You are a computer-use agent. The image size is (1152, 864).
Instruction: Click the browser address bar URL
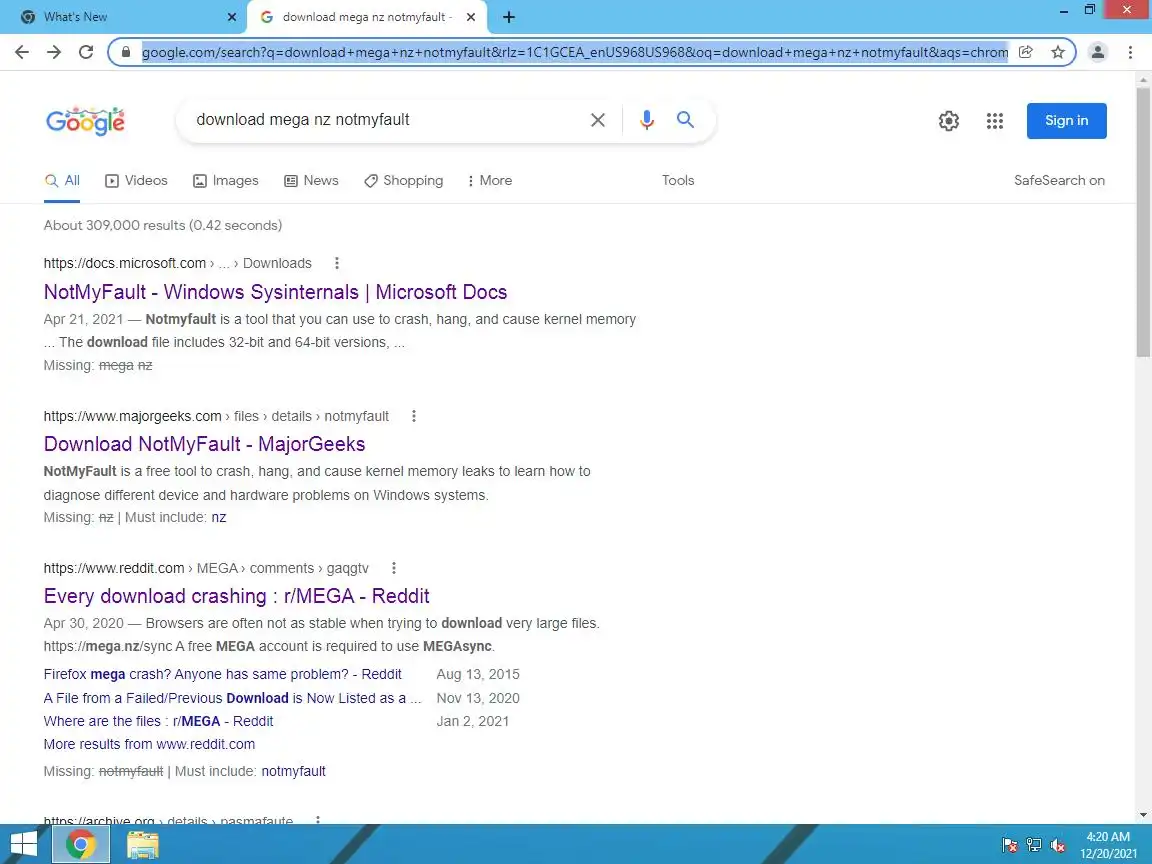[x=575, y=52]
